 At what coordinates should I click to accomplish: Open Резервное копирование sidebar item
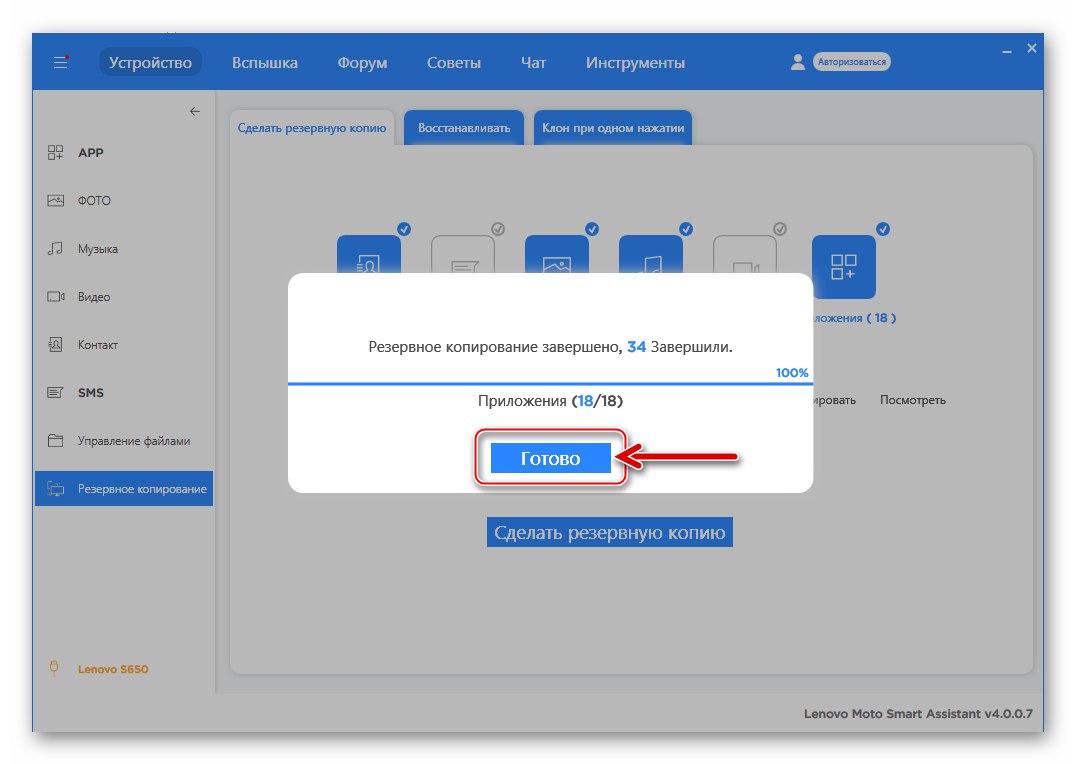click(124, 489)
